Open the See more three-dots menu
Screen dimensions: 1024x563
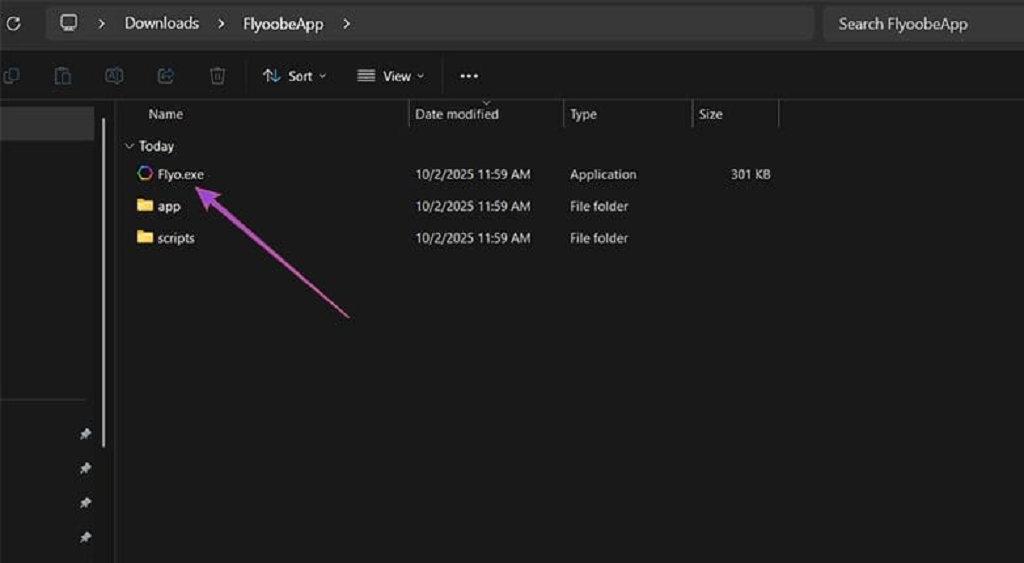469,76
